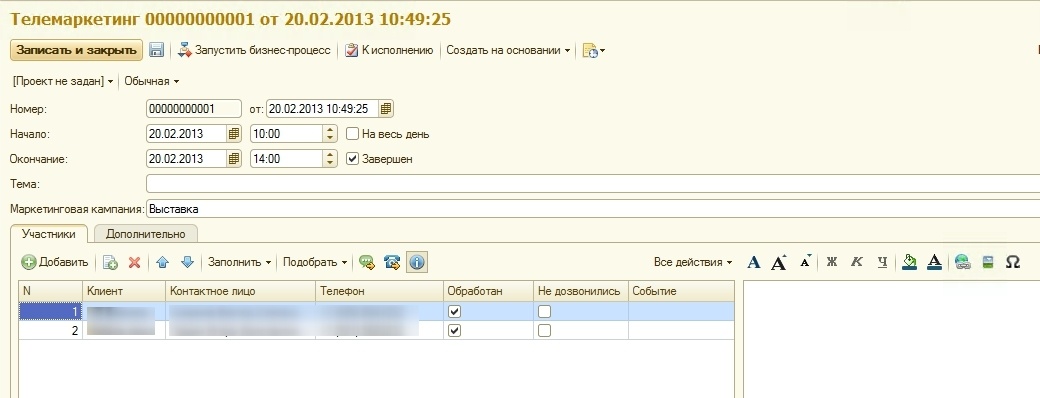Move the row up with the blue arrow

point(162,263)
